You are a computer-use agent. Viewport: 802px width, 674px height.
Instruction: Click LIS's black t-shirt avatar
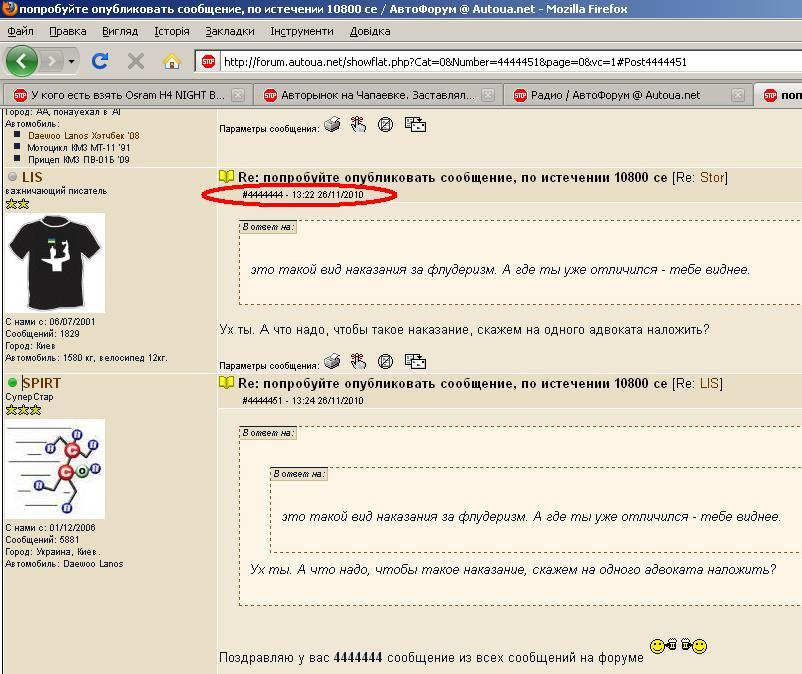(x=55, y=263)
